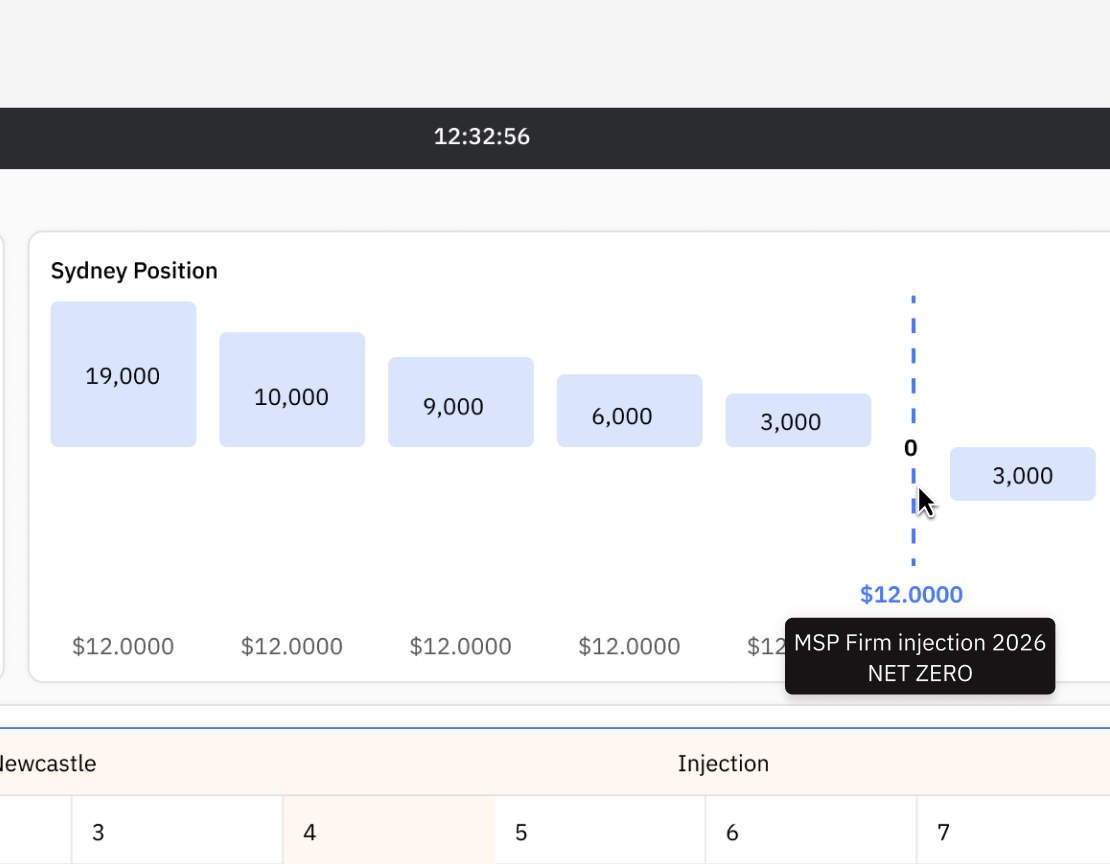Screen dimensions: 1110x864
Task: Select the 3,000 bar right of dashed line
Action: [x=1022, y=474]
